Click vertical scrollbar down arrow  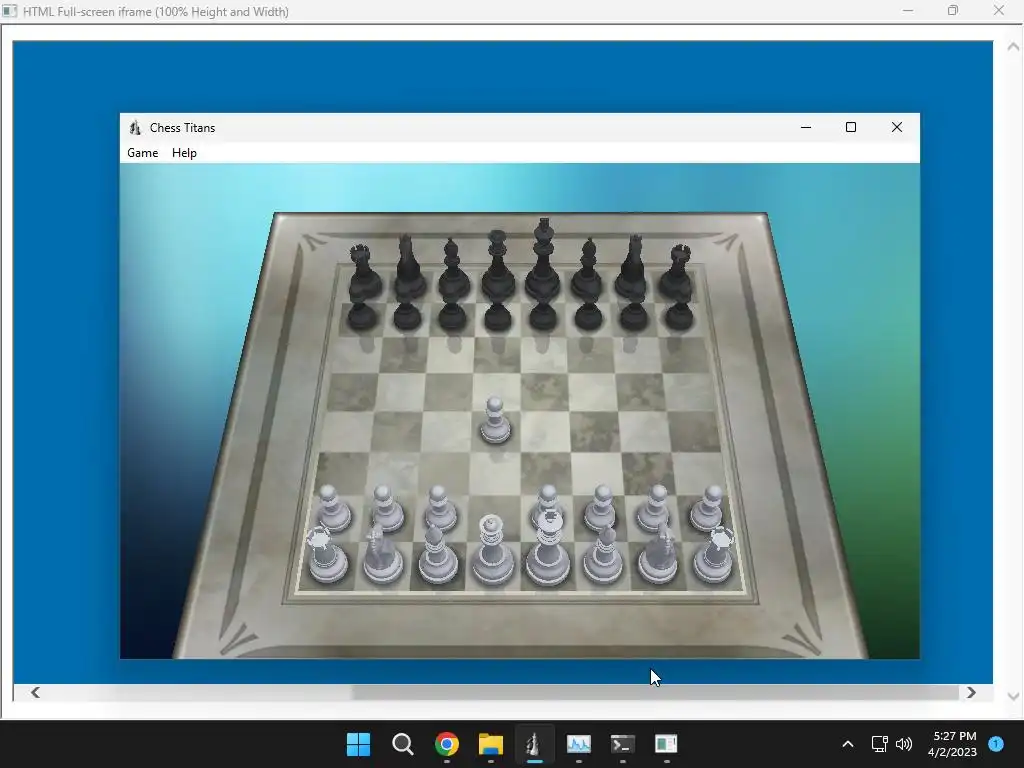coord(1013,696)
